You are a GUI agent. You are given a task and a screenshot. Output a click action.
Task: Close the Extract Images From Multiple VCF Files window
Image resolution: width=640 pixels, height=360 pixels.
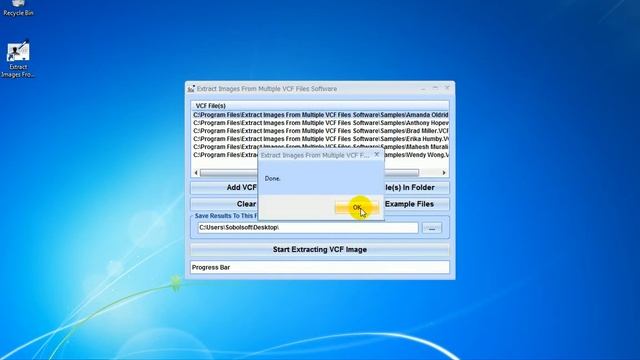point(447,88)
